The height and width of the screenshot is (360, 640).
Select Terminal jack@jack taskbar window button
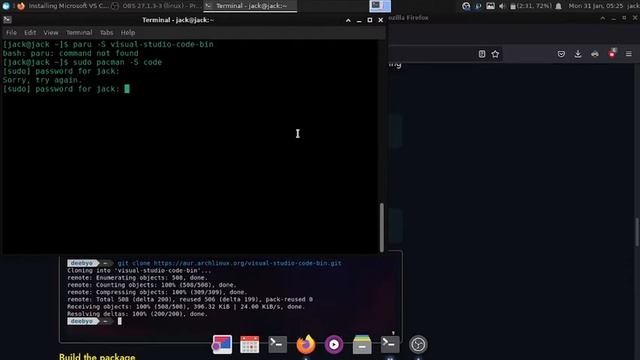[x=250, y=6]
